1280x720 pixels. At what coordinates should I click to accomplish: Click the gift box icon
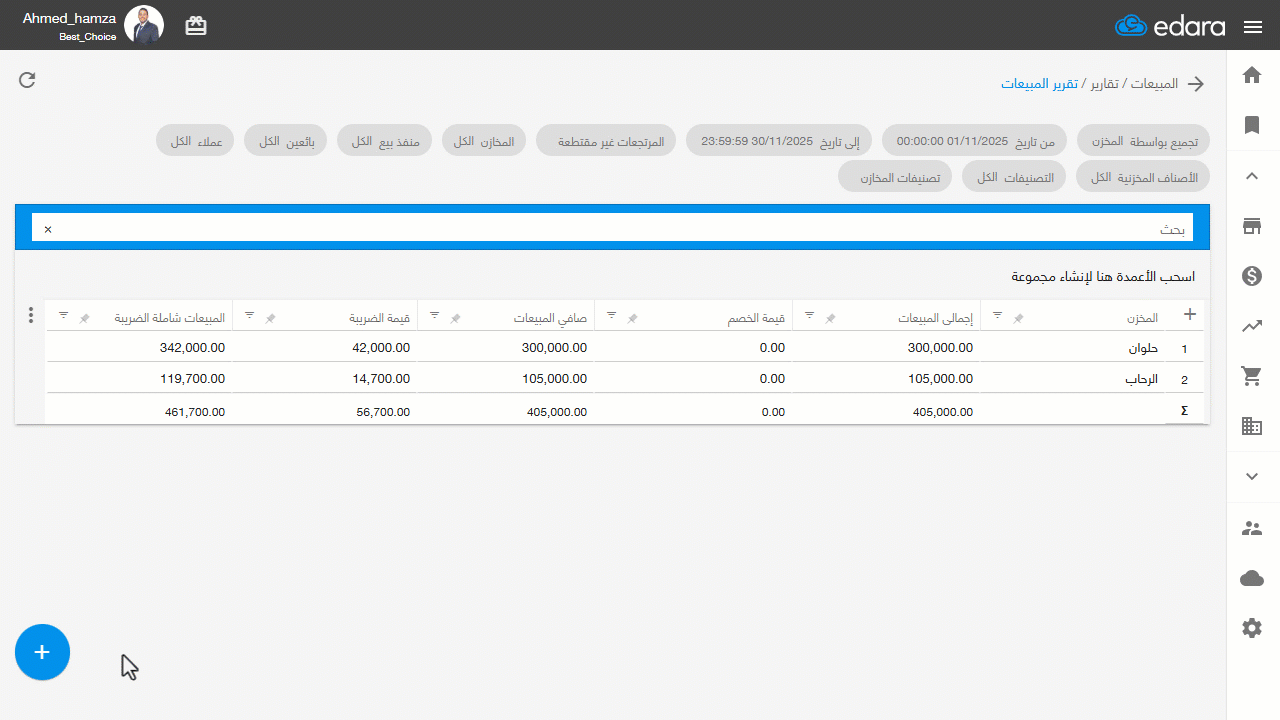(x=196, y=26)
